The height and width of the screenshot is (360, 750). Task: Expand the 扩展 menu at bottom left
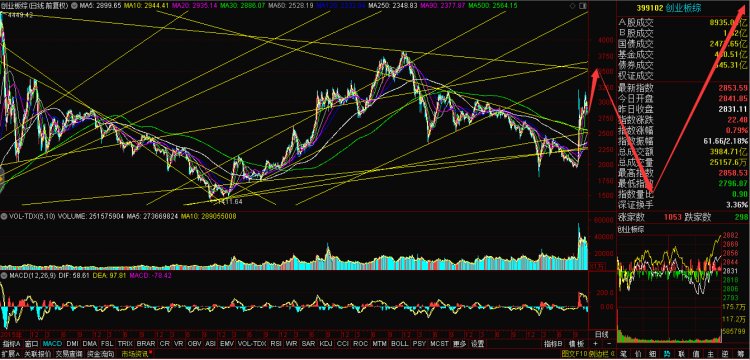(11, 354)
